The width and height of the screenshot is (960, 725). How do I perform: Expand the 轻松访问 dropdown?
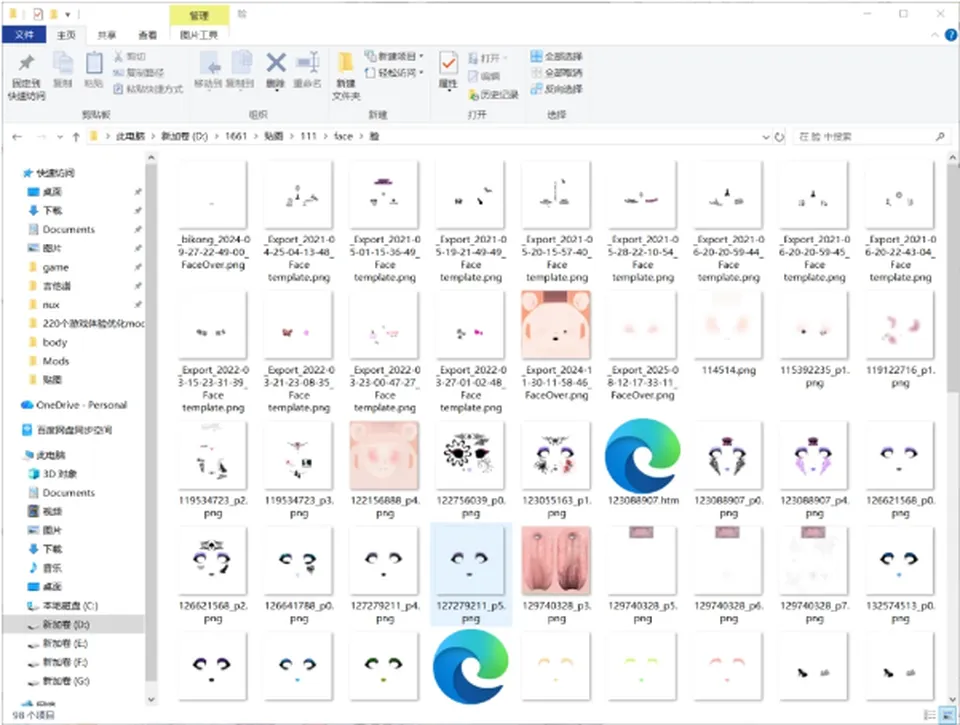tap(422, 73)
